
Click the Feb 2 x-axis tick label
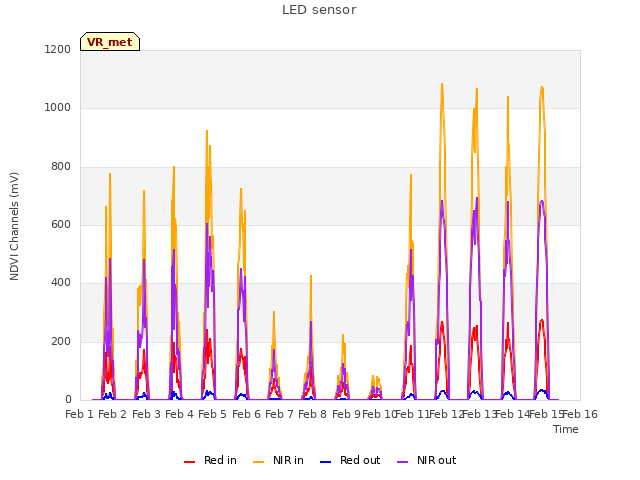tap(113, 414)
